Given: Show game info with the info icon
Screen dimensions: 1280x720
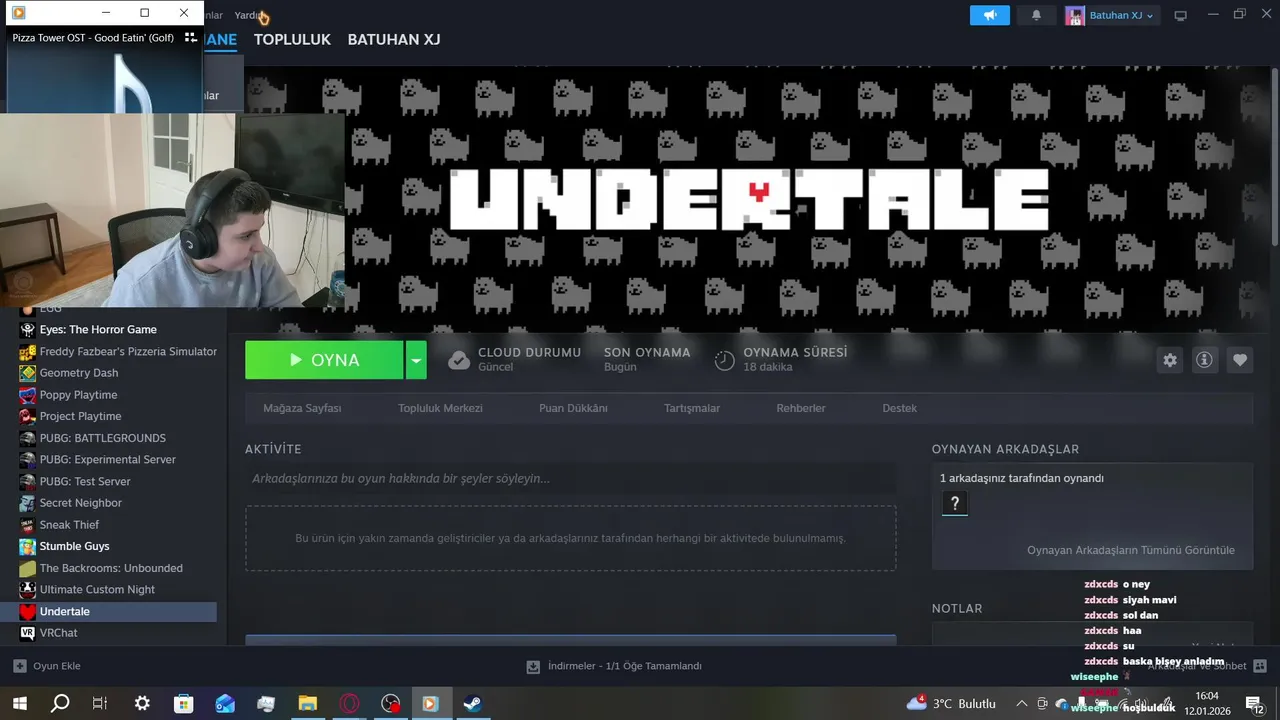Looking at the screenshot, I should 1205,360.
